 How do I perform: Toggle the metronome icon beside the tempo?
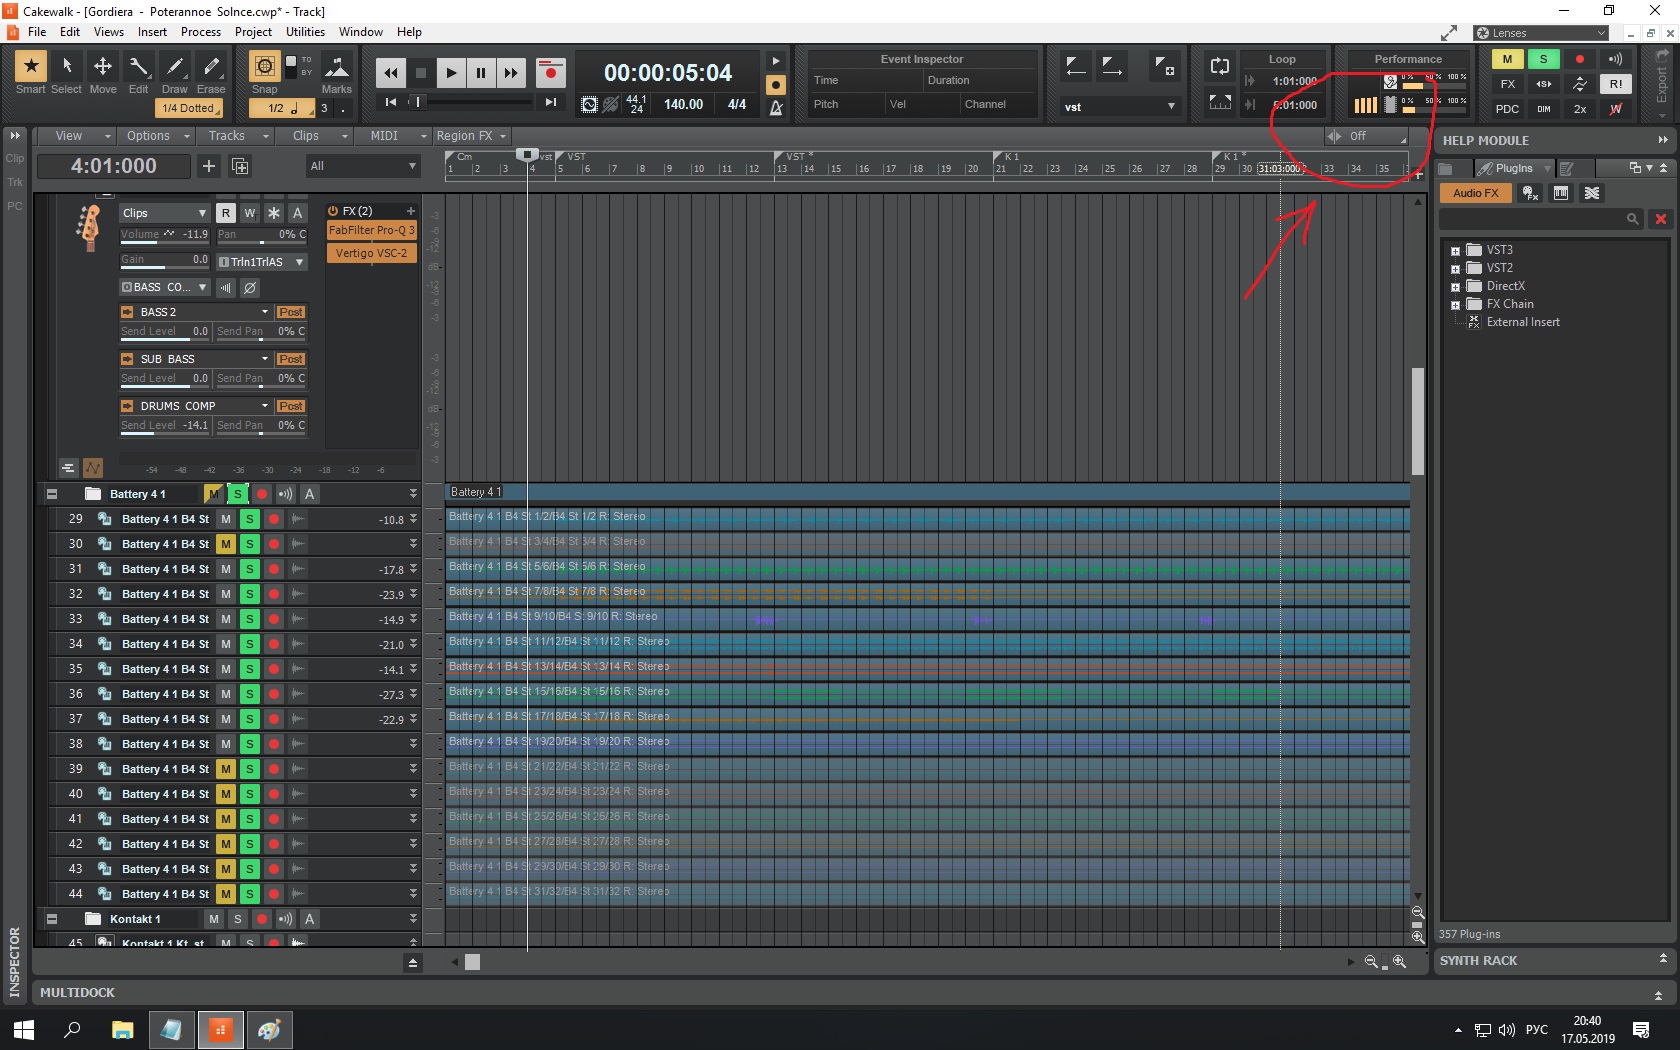click(x=776, y=108)
